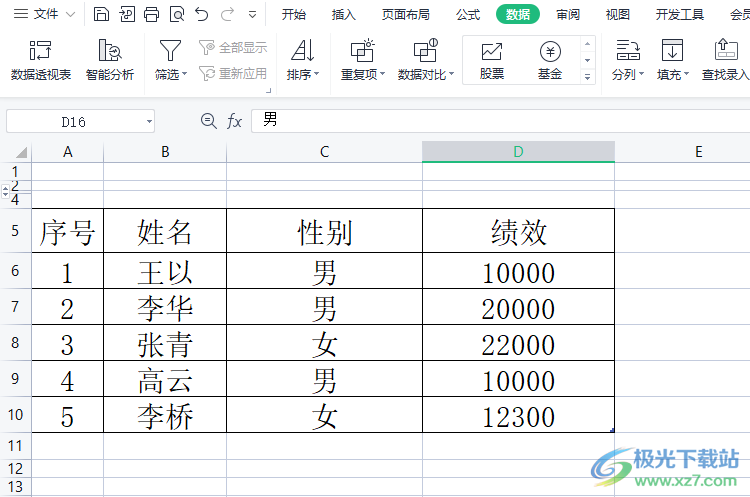This screenshot has width=750, height=497.
Task: Switch to the 插入 tab
Action: click(x=343, y=14)
